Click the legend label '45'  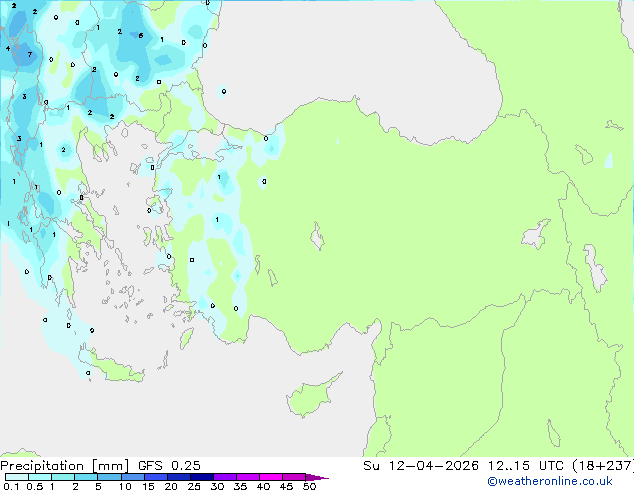(286, 486)
